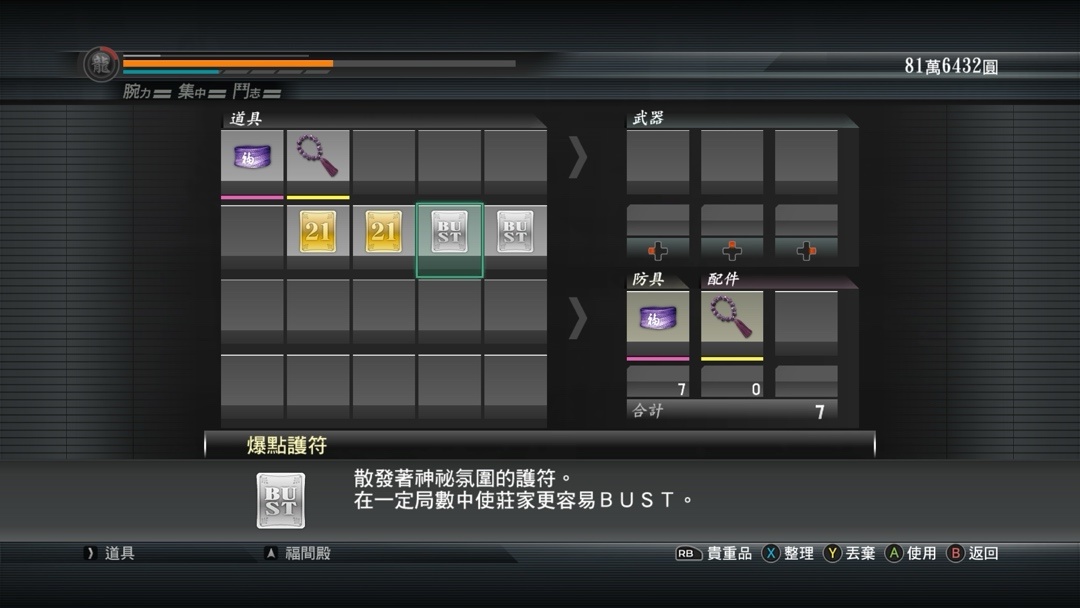Image resolution: width=1080 pixels, height=608 pixels.
Task: Click the 合計 total row
Action: tap(731, 411)
